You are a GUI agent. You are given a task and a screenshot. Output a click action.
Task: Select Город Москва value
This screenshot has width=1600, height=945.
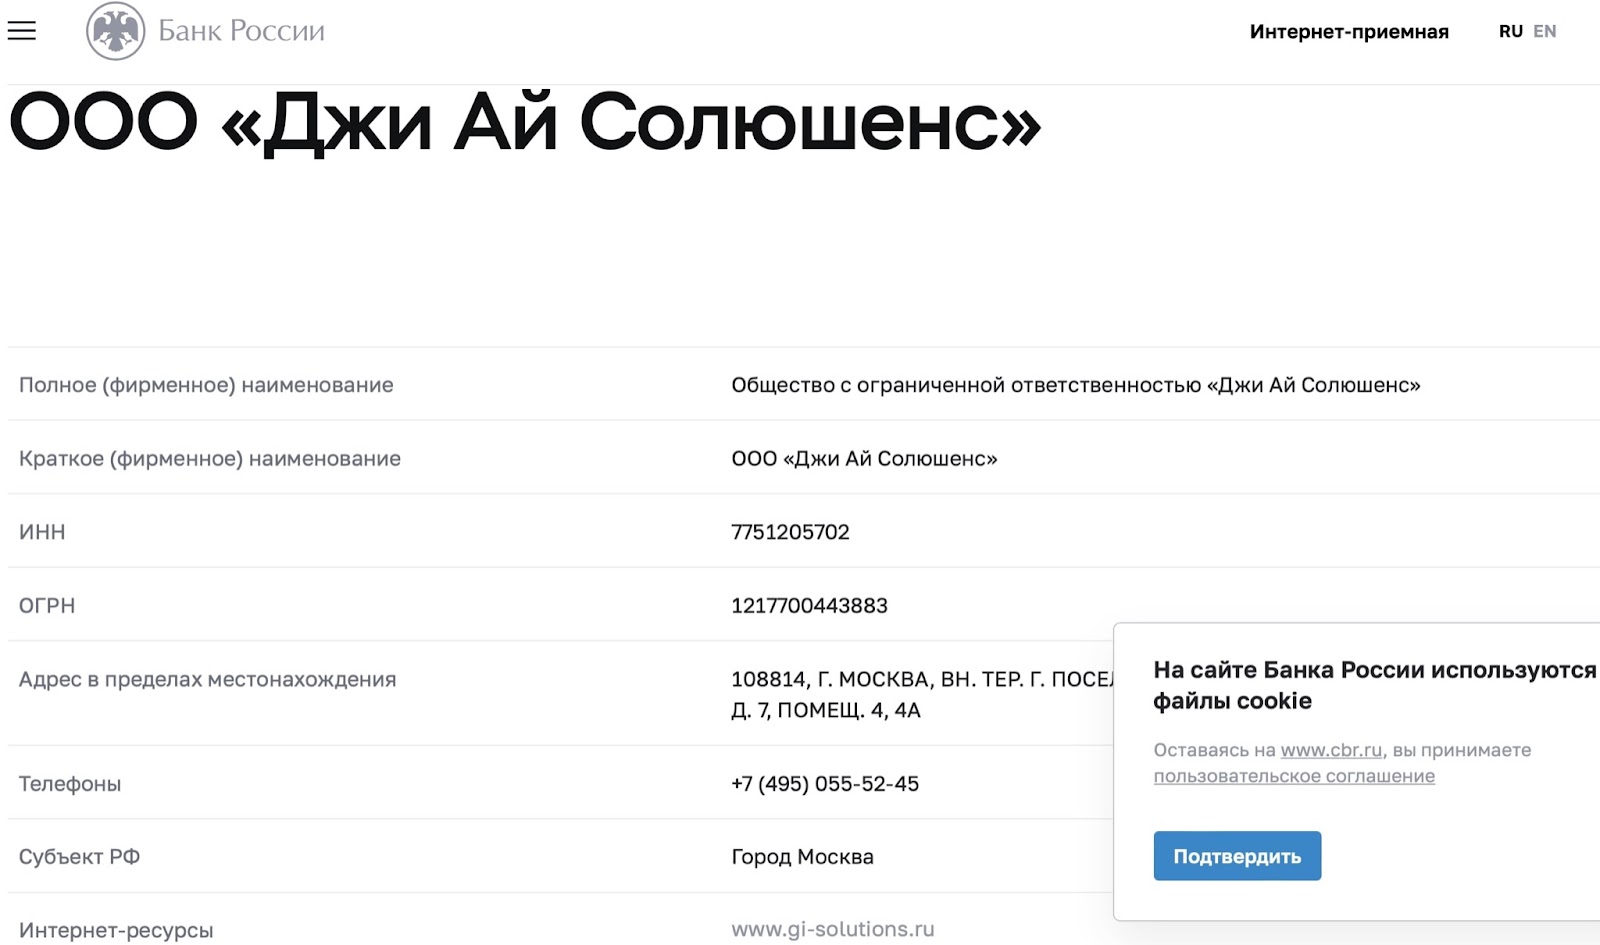click(802, 857)
